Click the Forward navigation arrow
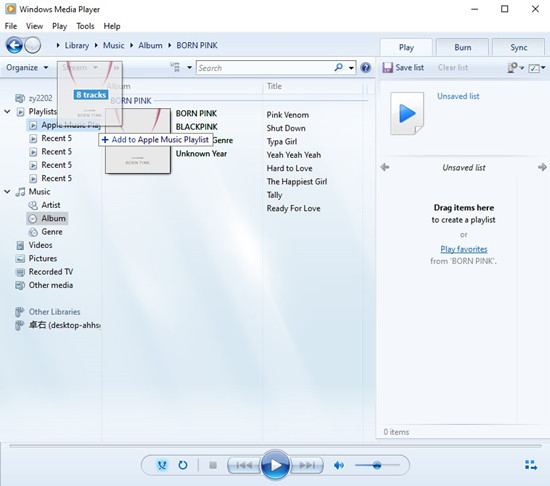This screenshot has height=486, width=550. pyautogui.click(x=33, y=45)
